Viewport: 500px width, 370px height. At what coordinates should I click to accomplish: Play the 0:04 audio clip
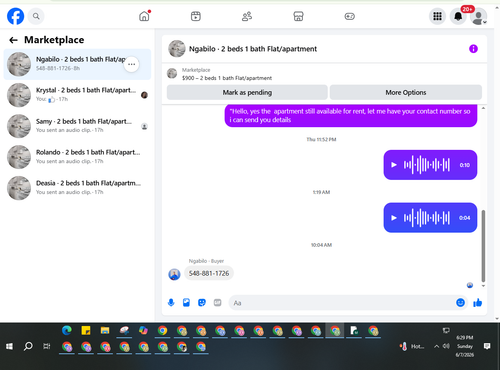tap(394, 218)
